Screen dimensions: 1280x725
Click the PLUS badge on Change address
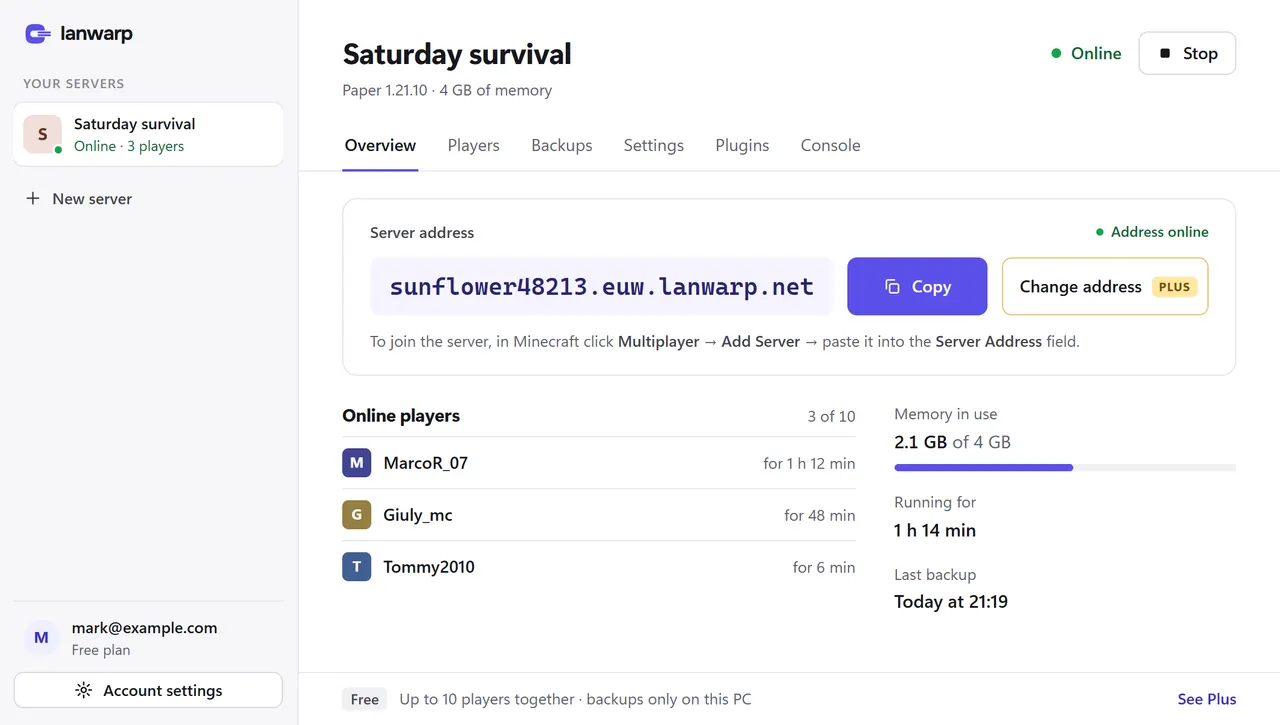pos(1174,287)
